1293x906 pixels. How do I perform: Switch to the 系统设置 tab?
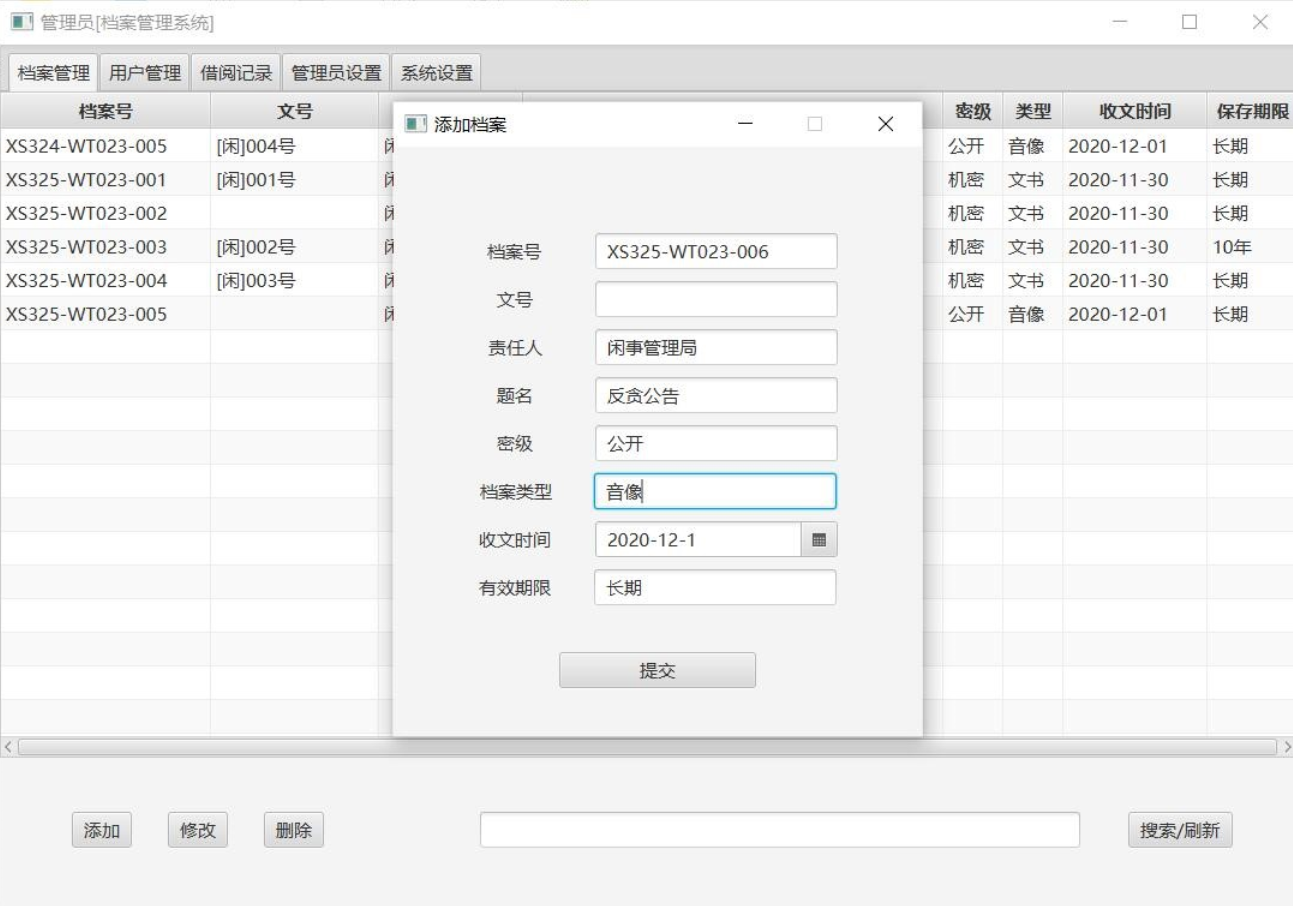click(x=435, y=71)
